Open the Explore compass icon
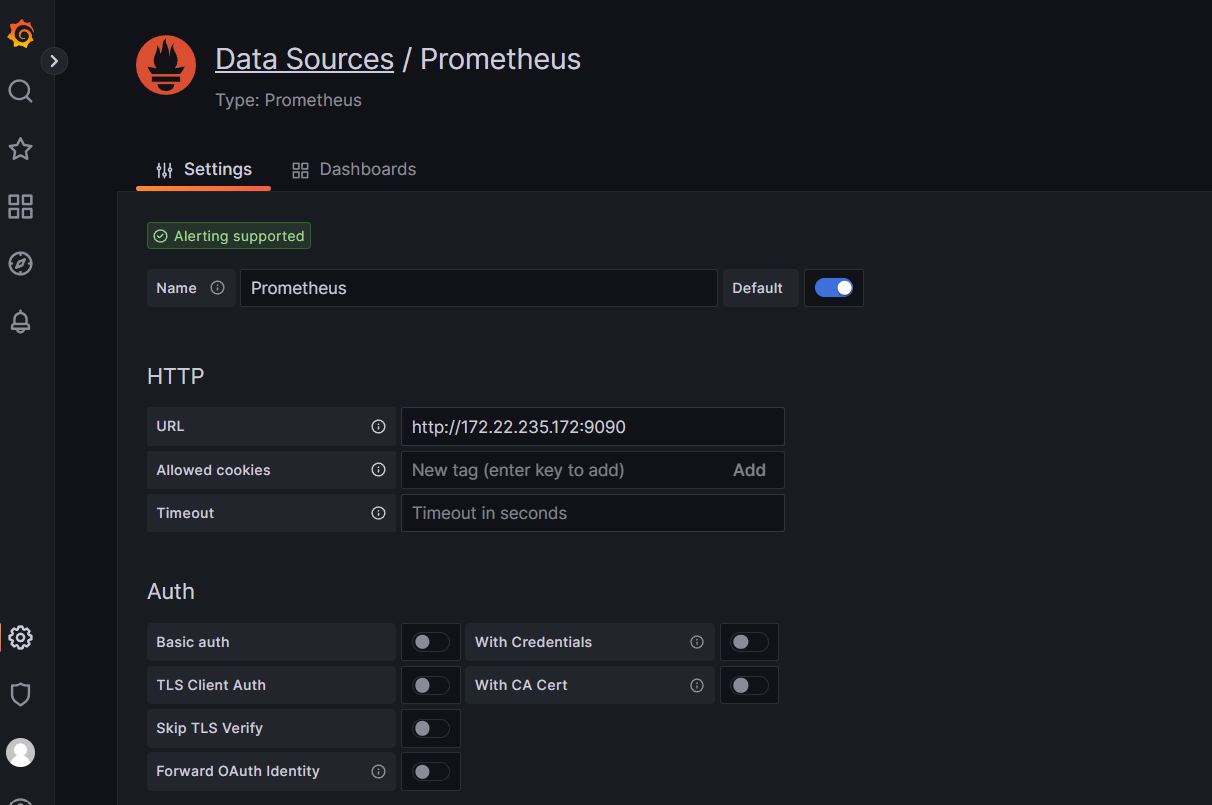 tap(21, 264)
